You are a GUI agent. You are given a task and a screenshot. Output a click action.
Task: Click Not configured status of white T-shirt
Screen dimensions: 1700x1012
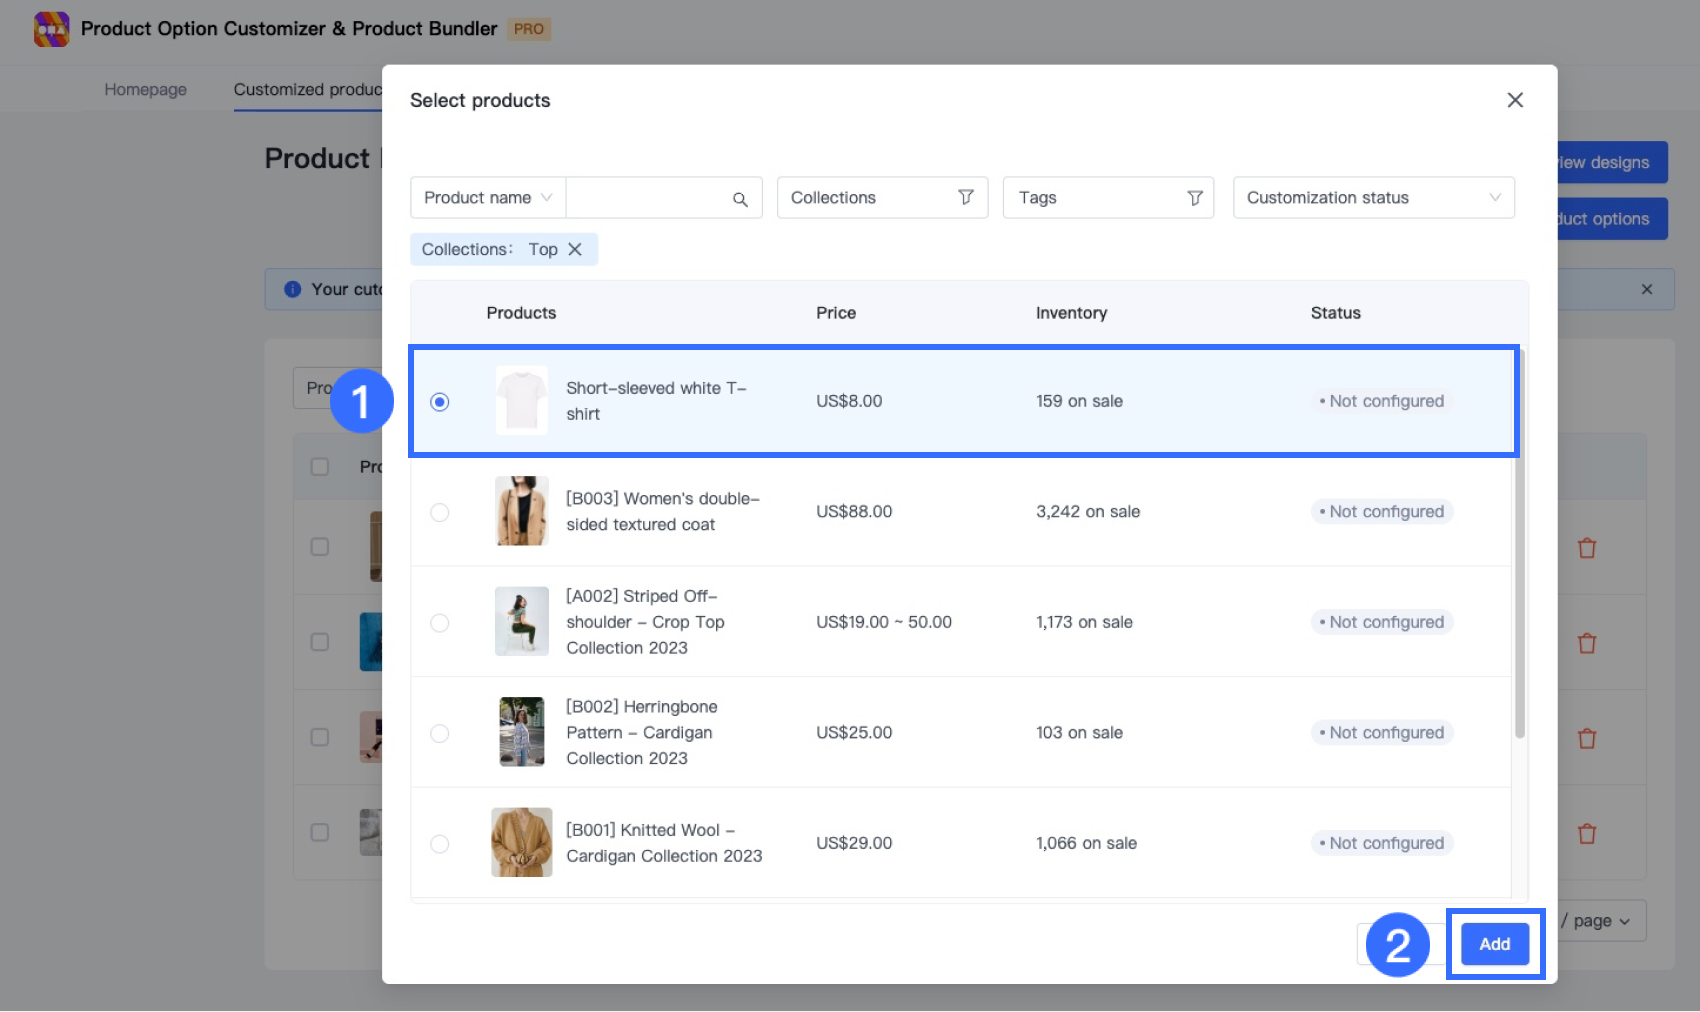(1382, 401)
